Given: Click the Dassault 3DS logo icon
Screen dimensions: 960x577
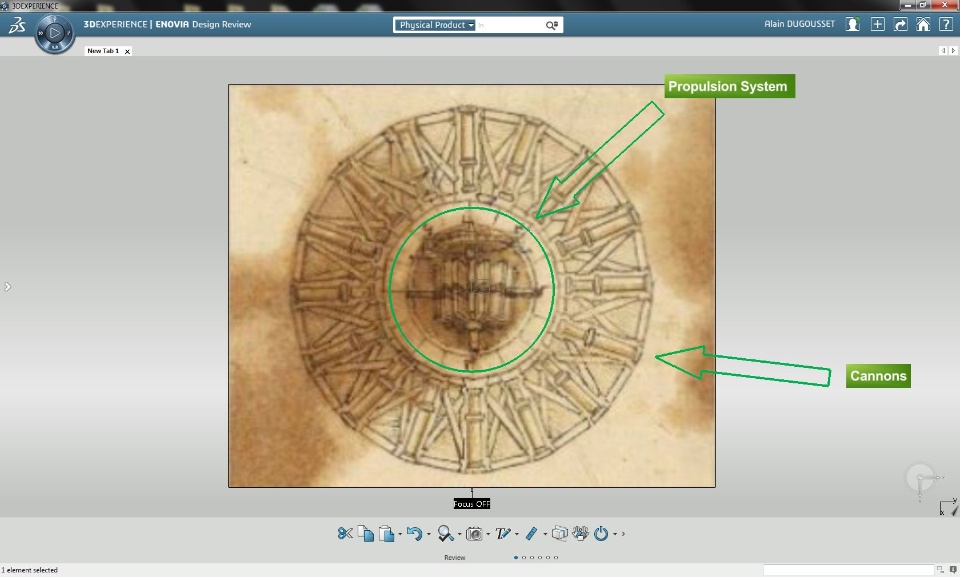Looking at the screenshot, I should coord(17,25).
